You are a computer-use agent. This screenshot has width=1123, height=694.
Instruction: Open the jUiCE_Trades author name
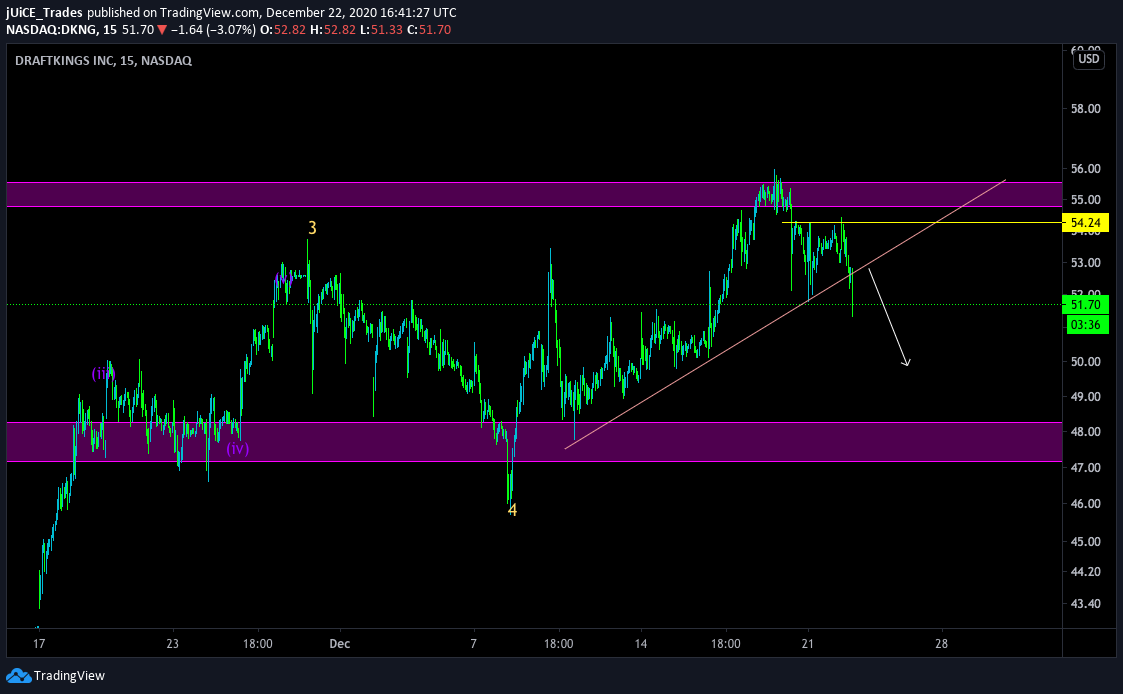pyautogui.click(x=44, y=12)
